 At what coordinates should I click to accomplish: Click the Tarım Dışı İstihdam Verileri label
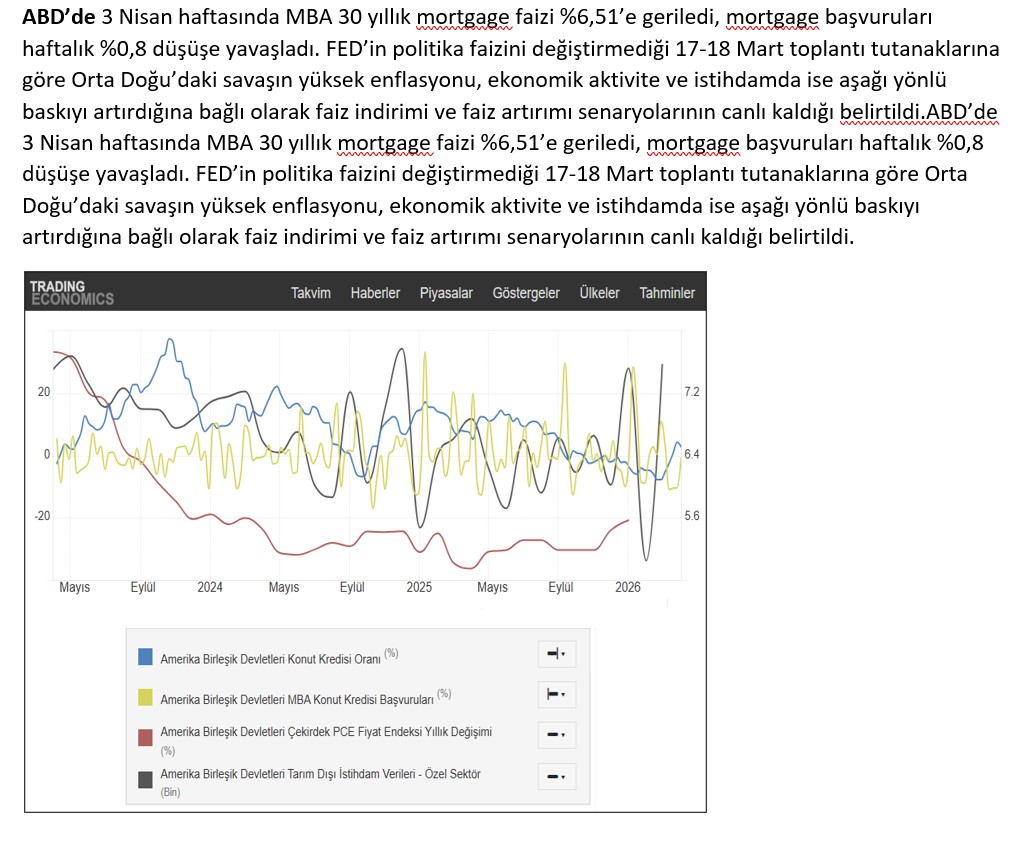(320, 774)
